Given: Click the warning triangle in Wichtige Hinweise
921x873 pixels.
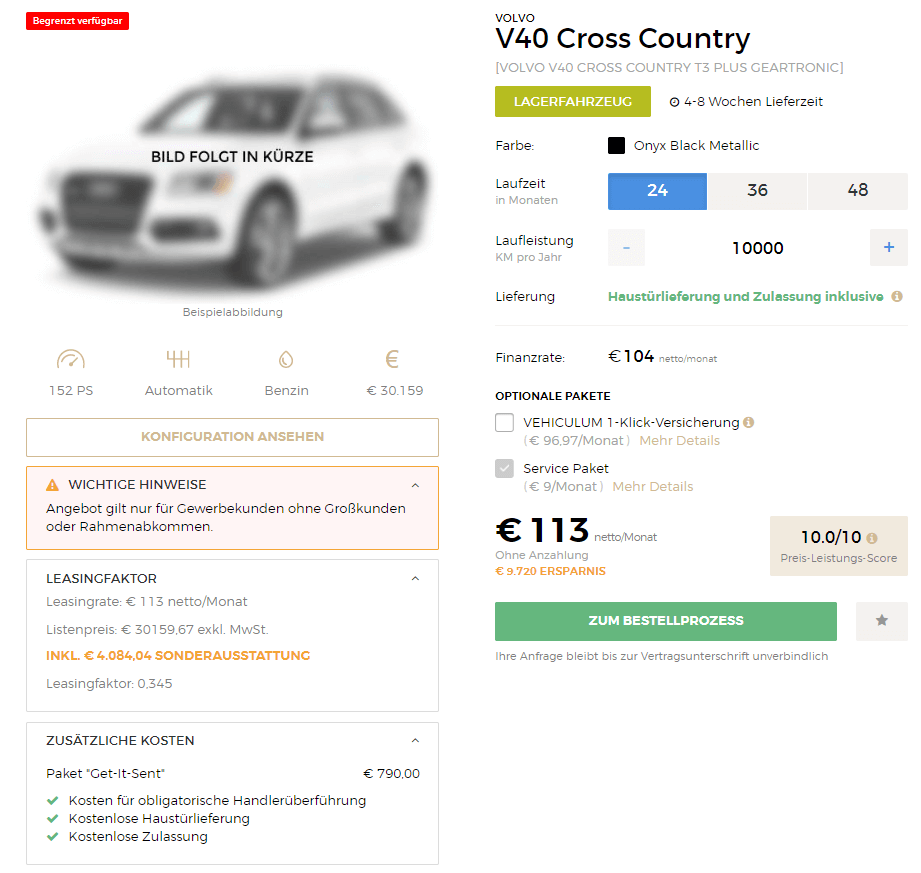Looking at the screenshot, I should [x=53, y=485].
